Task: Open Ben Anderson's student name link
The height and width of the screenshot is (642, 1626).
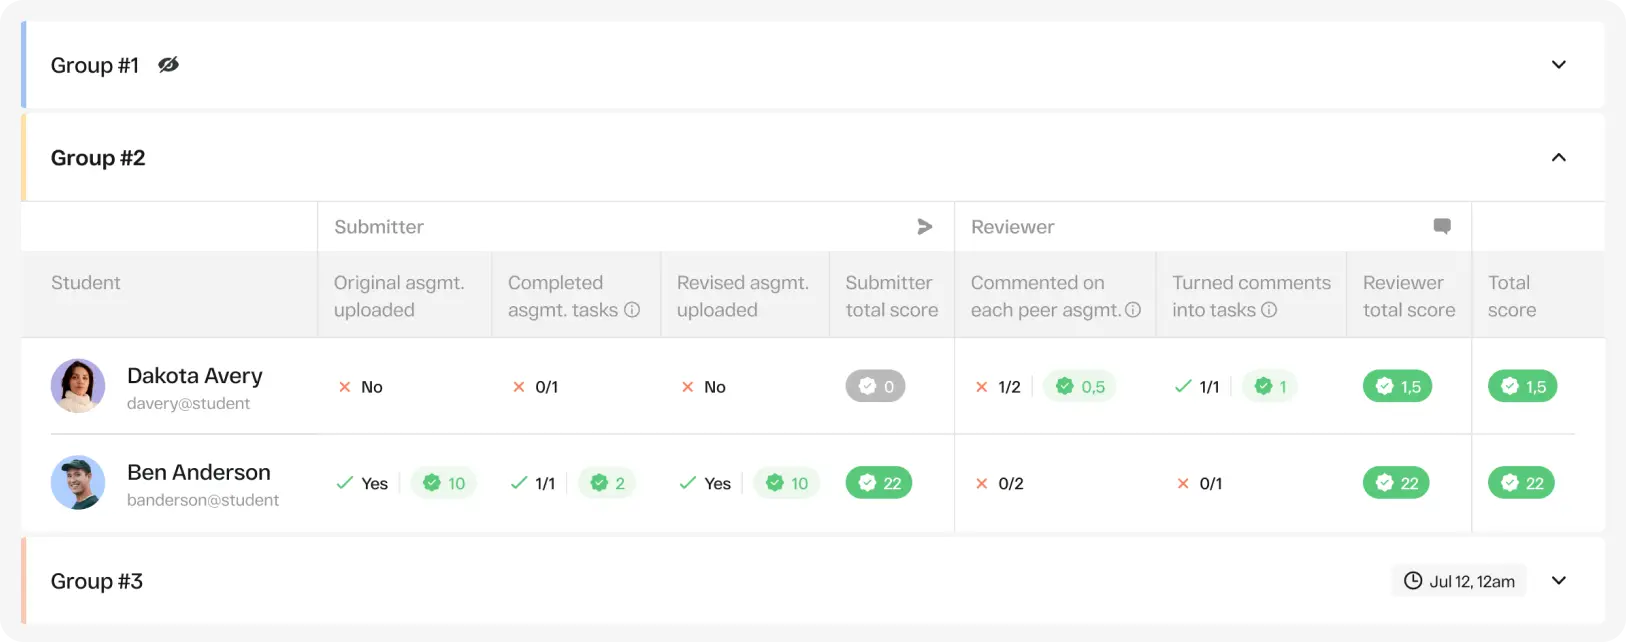Action: pyautogui.click(x=199, y=472)
